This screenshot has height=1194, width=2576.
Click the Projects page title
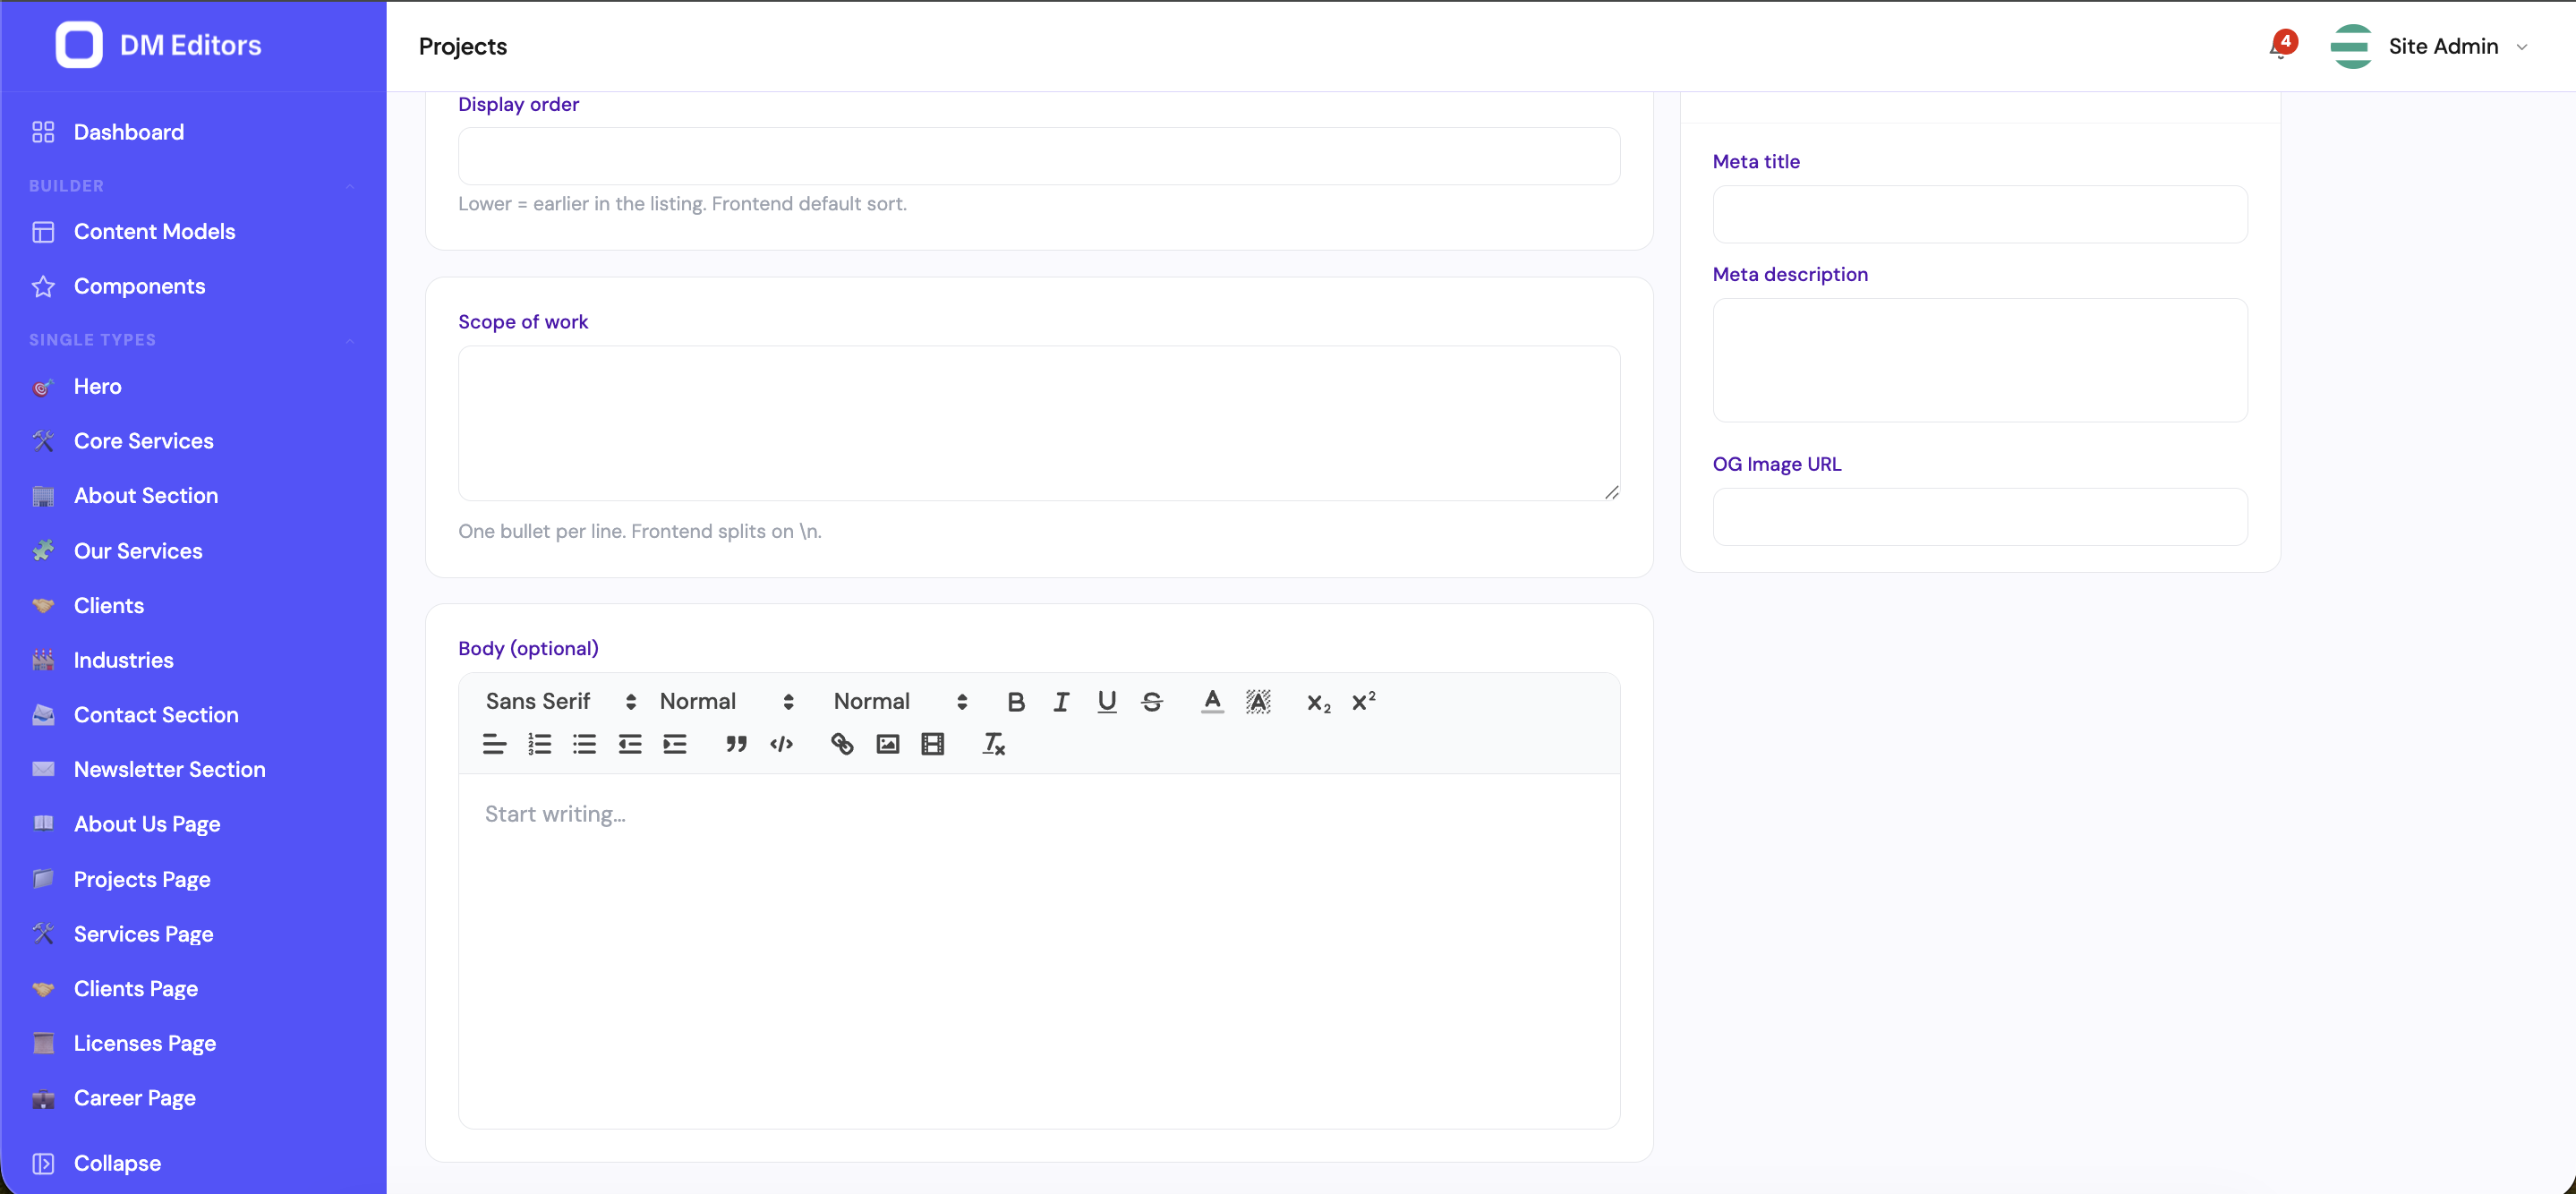463,46
